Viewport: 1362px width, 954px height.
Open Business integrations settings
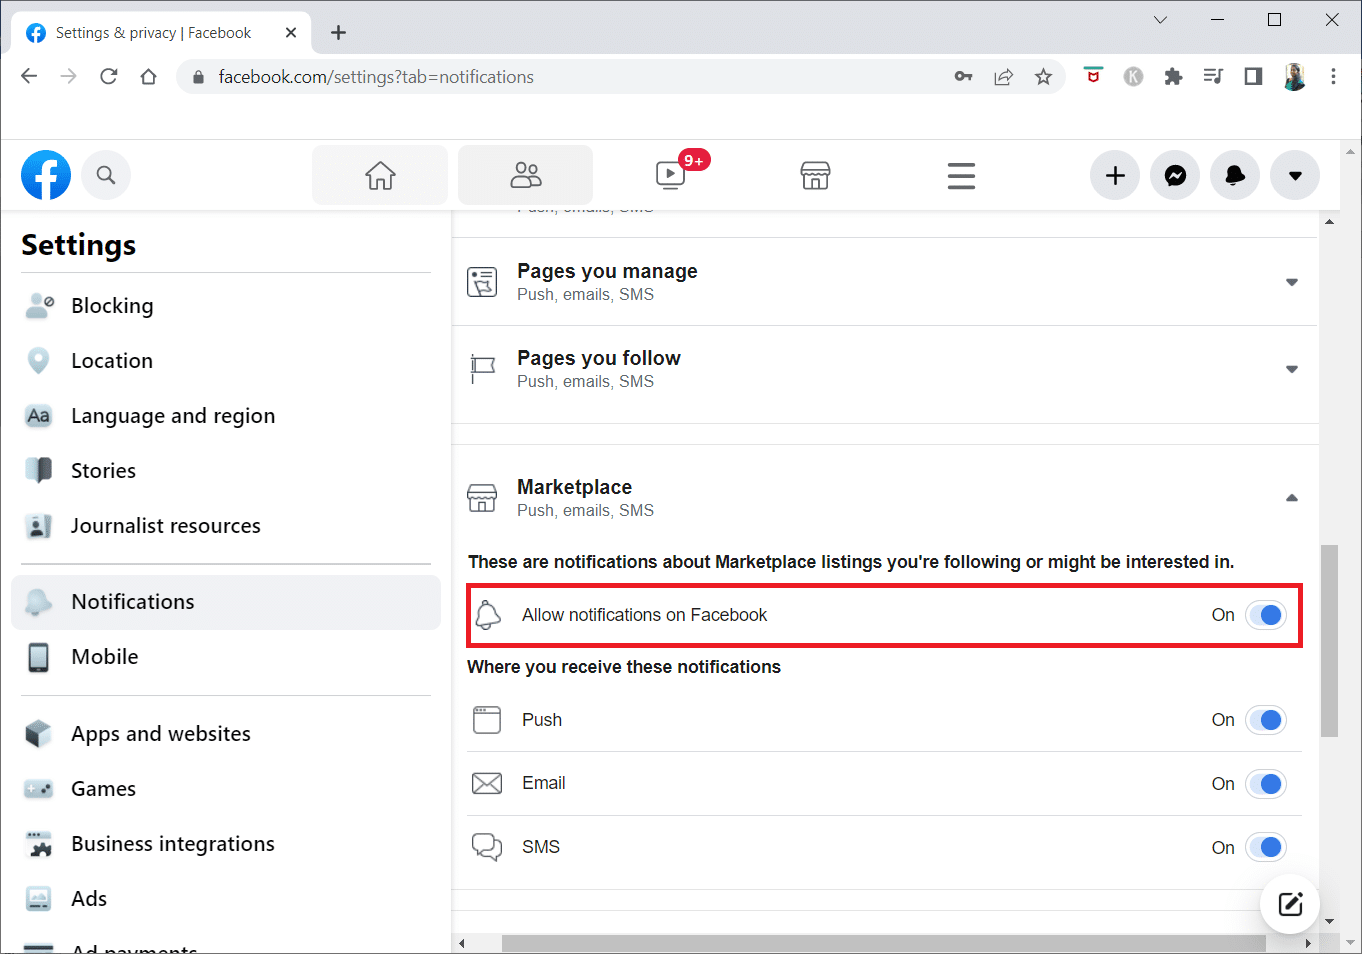click(226, 844)
